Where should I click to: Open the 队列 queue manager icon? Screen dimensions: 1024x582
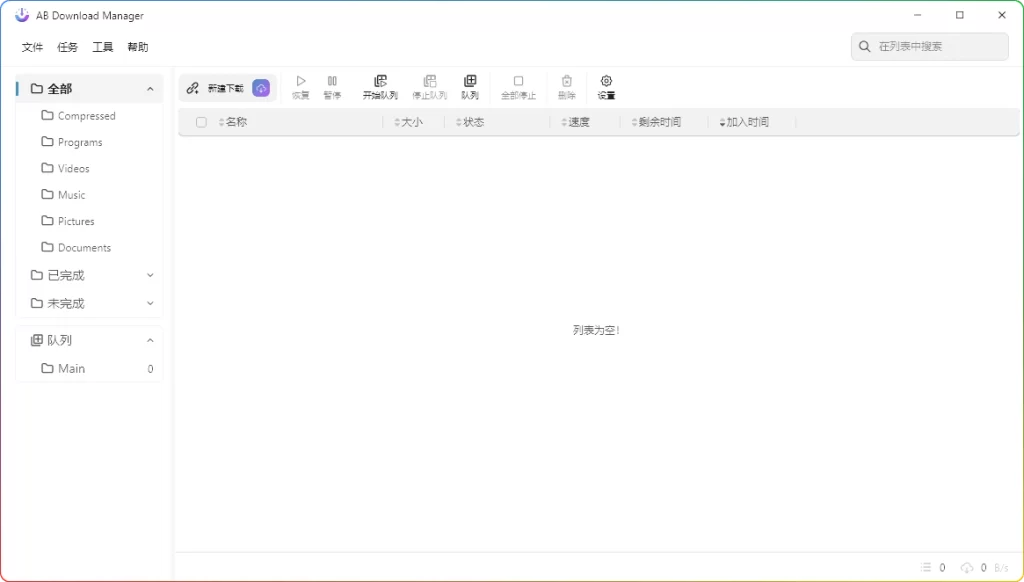tap(470, 86)
